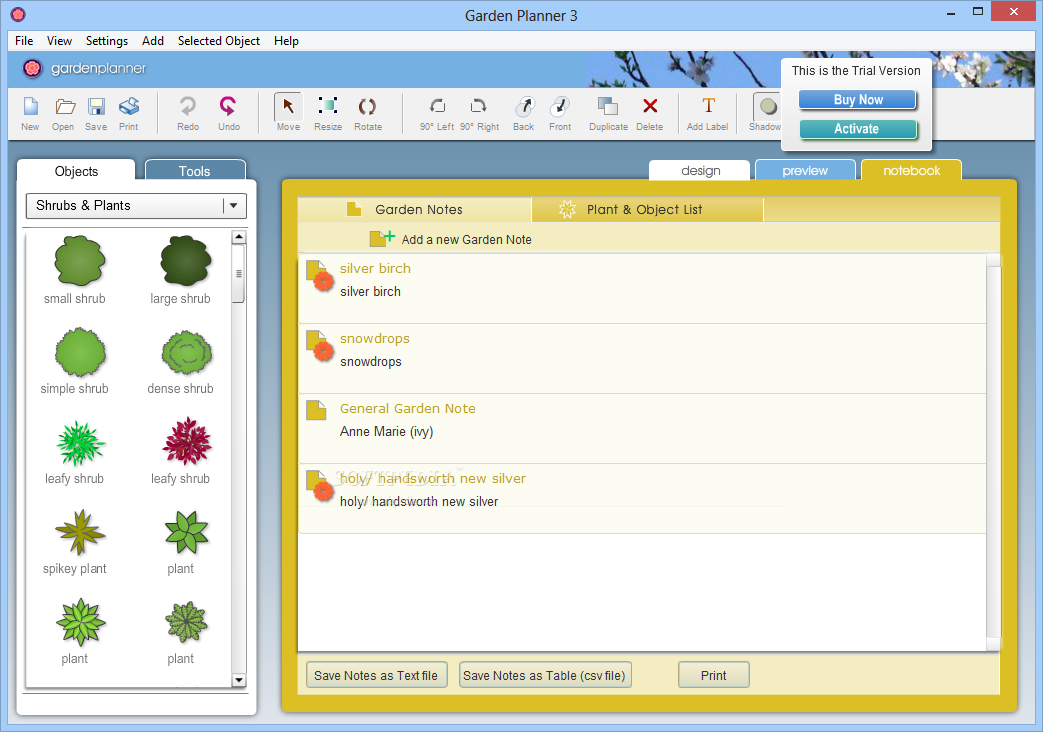Click the silver birch note icon
This screenshot has width=1043, height=732.
(319, 275)
